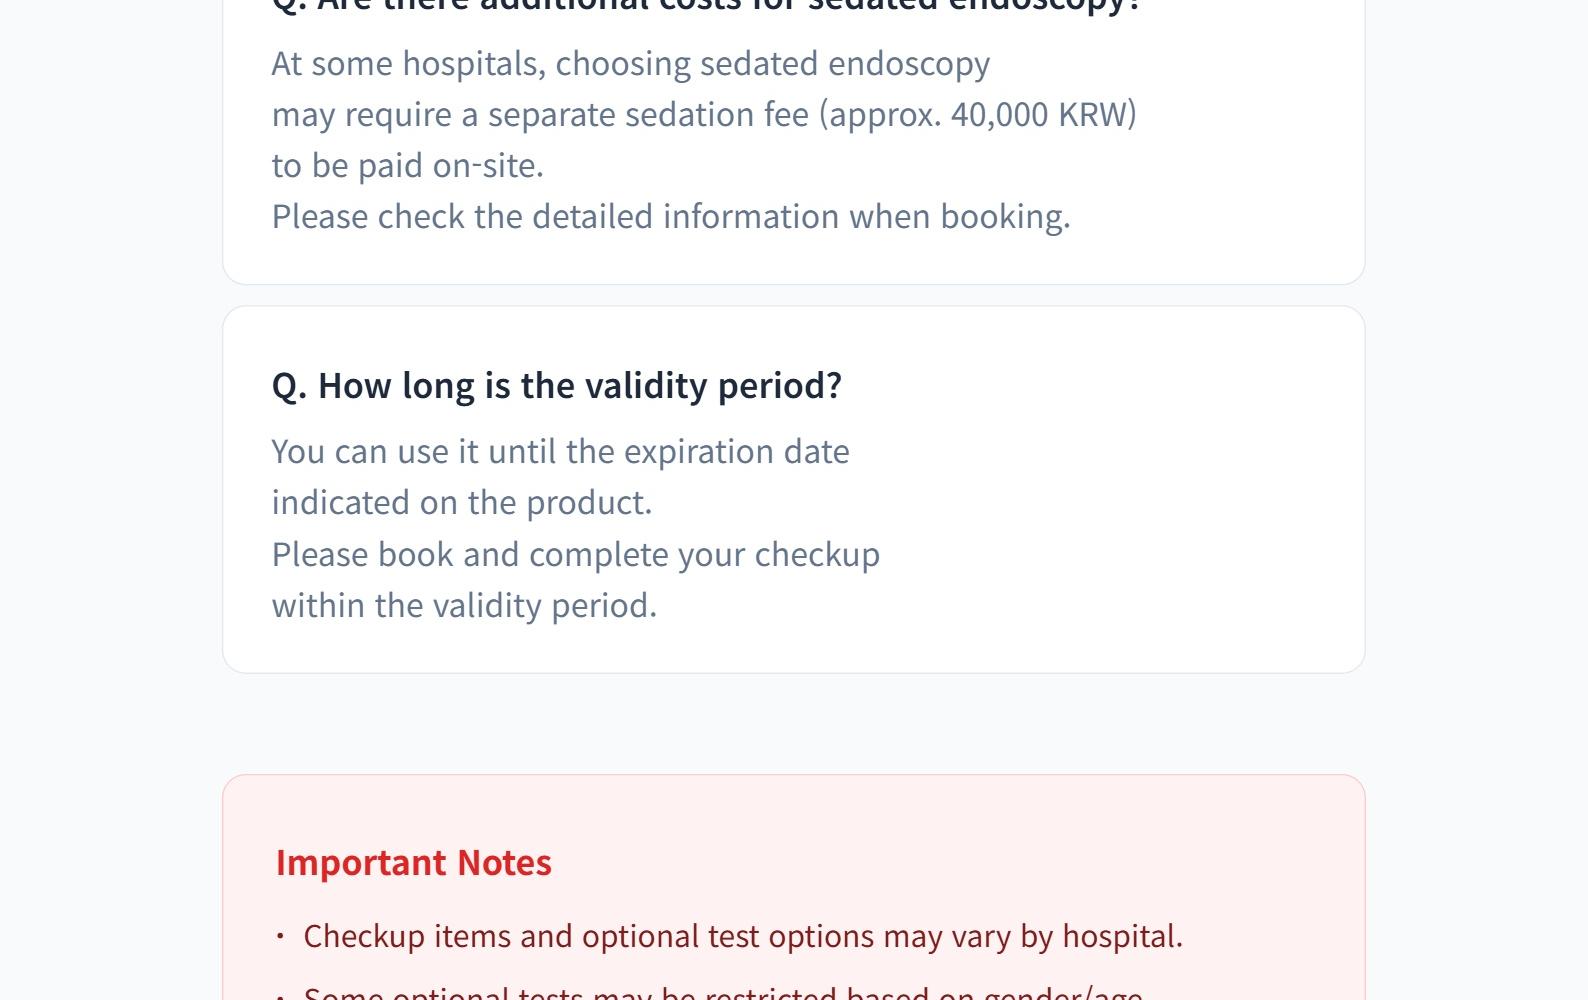Screen dimensions: 1588x1000
Task: Click the "indicated on the product." line
Action: pyautogui.click(x=461, y=503)
